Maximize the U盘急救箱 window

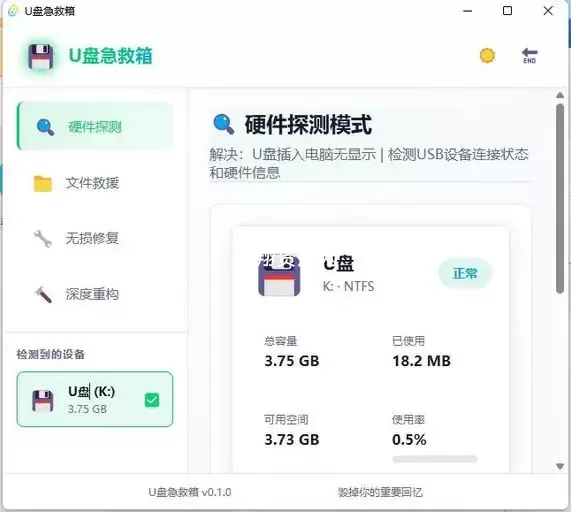507,11
